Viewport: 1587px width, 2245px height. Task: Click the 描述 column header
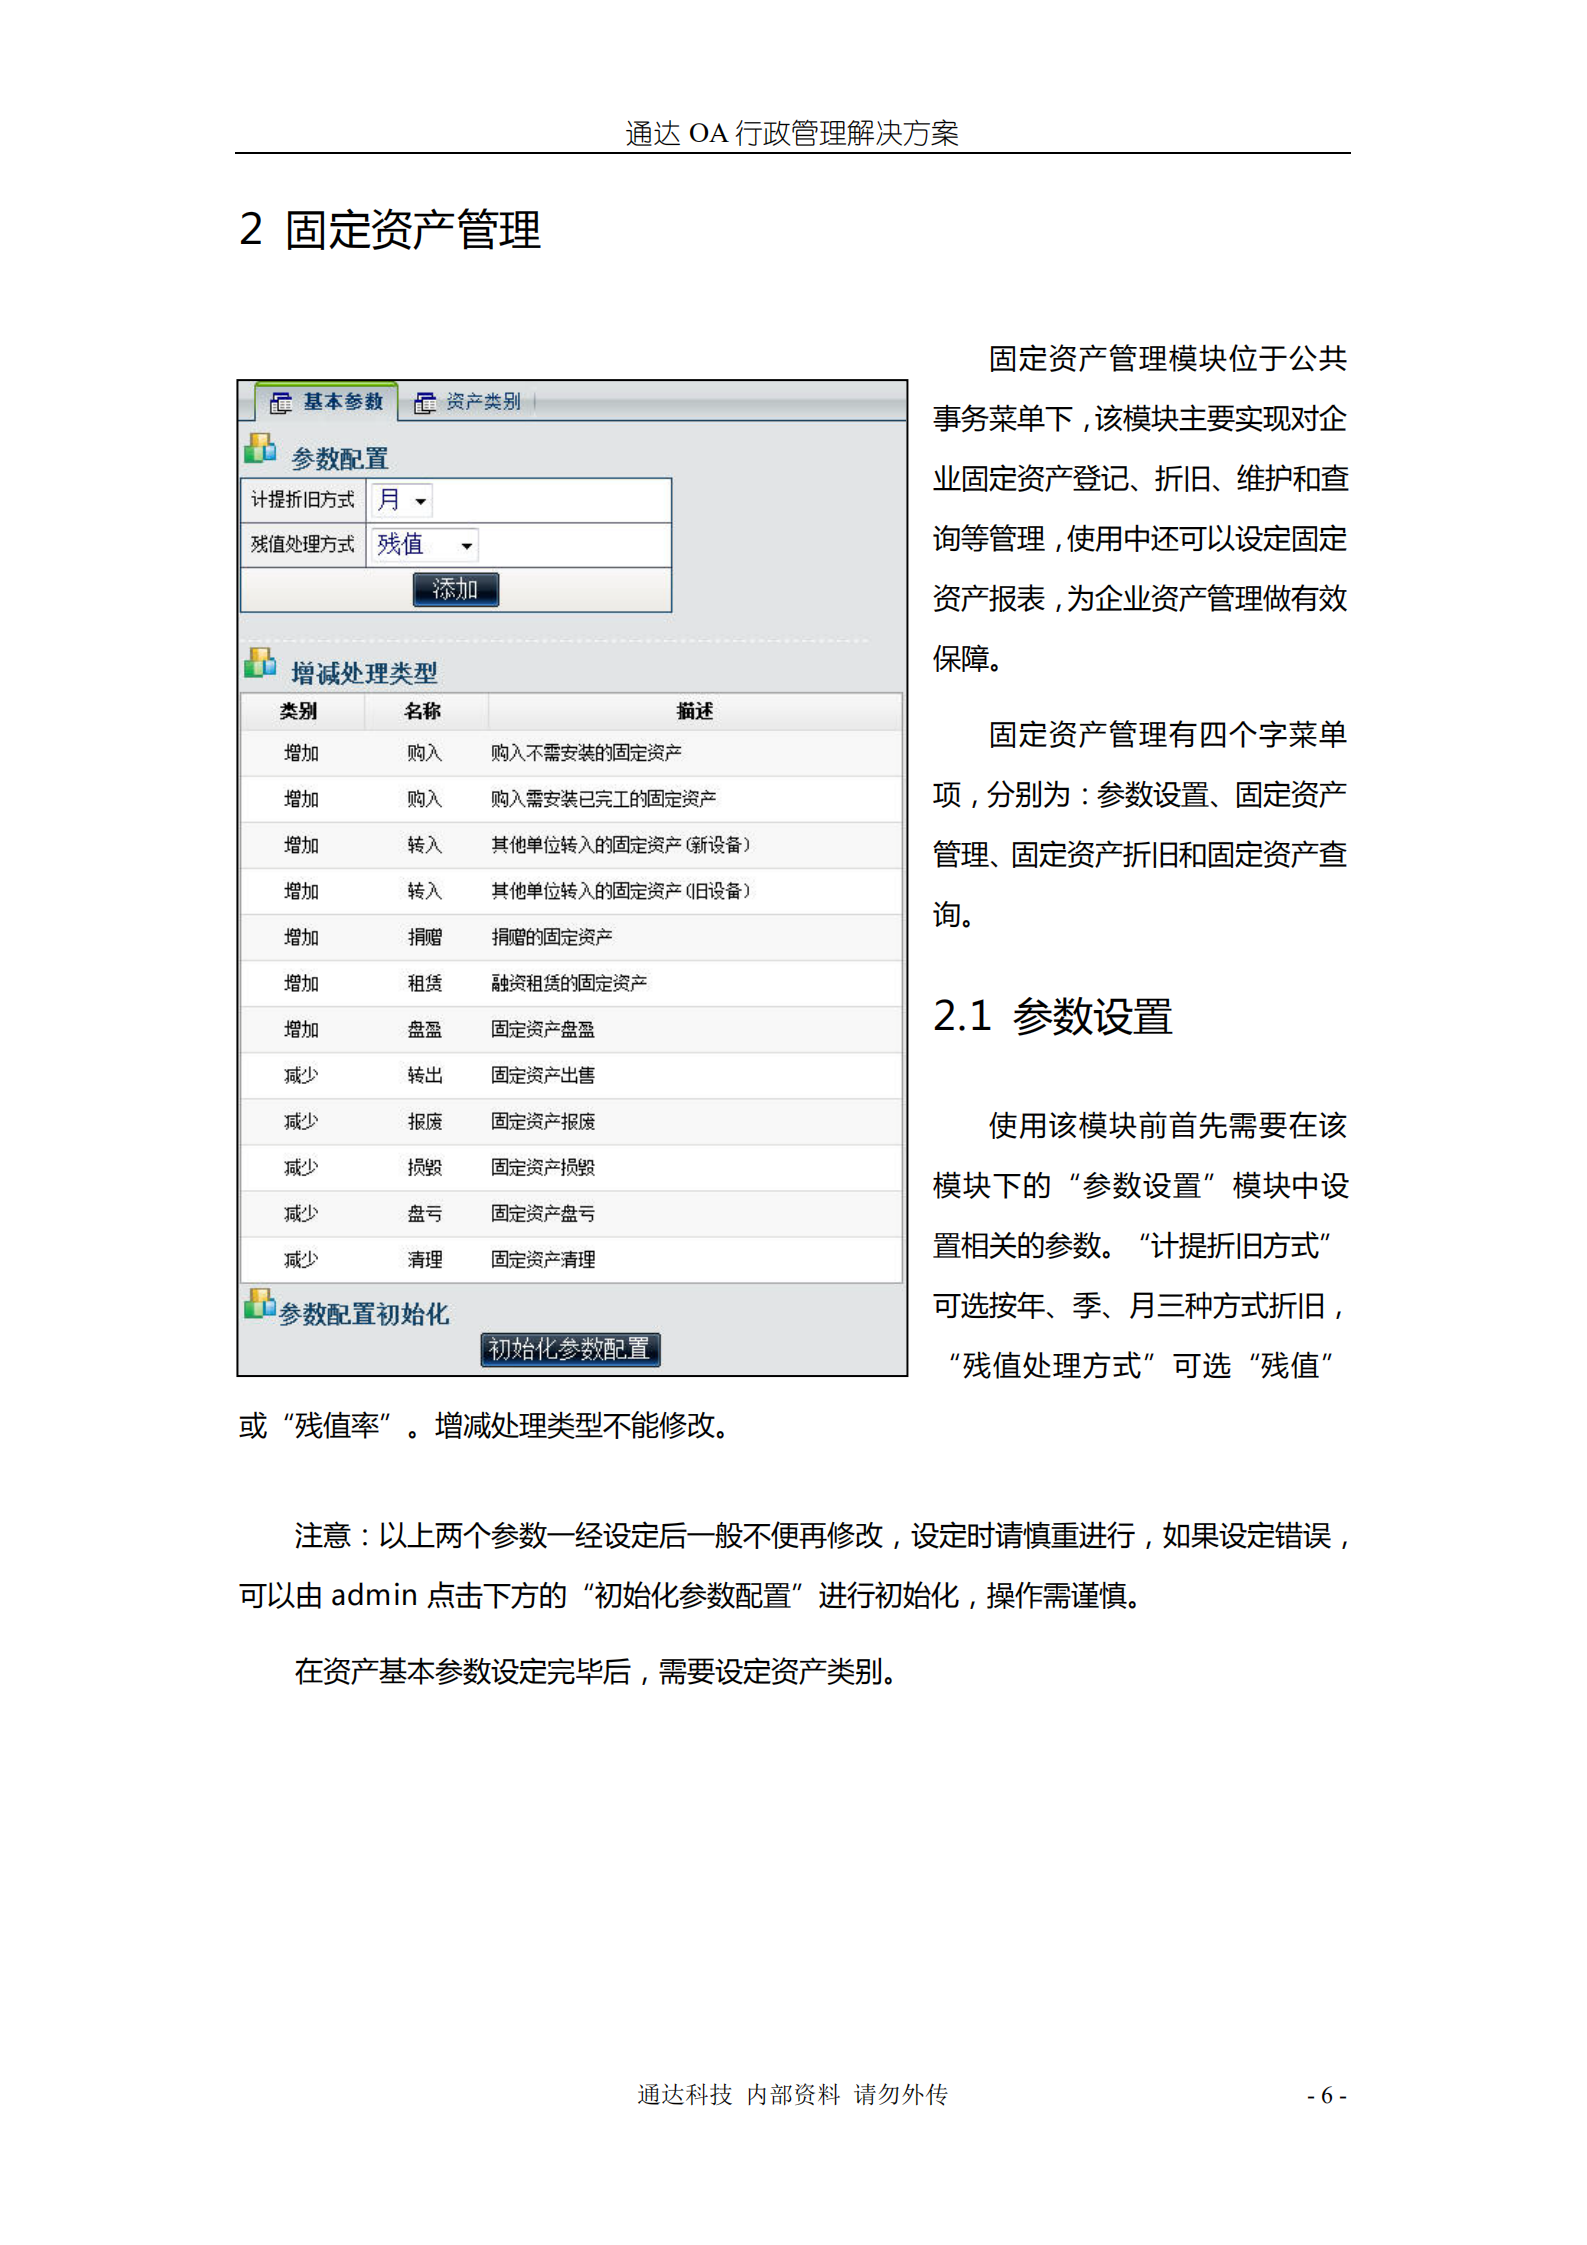pyautogui.click(x=695, y=711)
